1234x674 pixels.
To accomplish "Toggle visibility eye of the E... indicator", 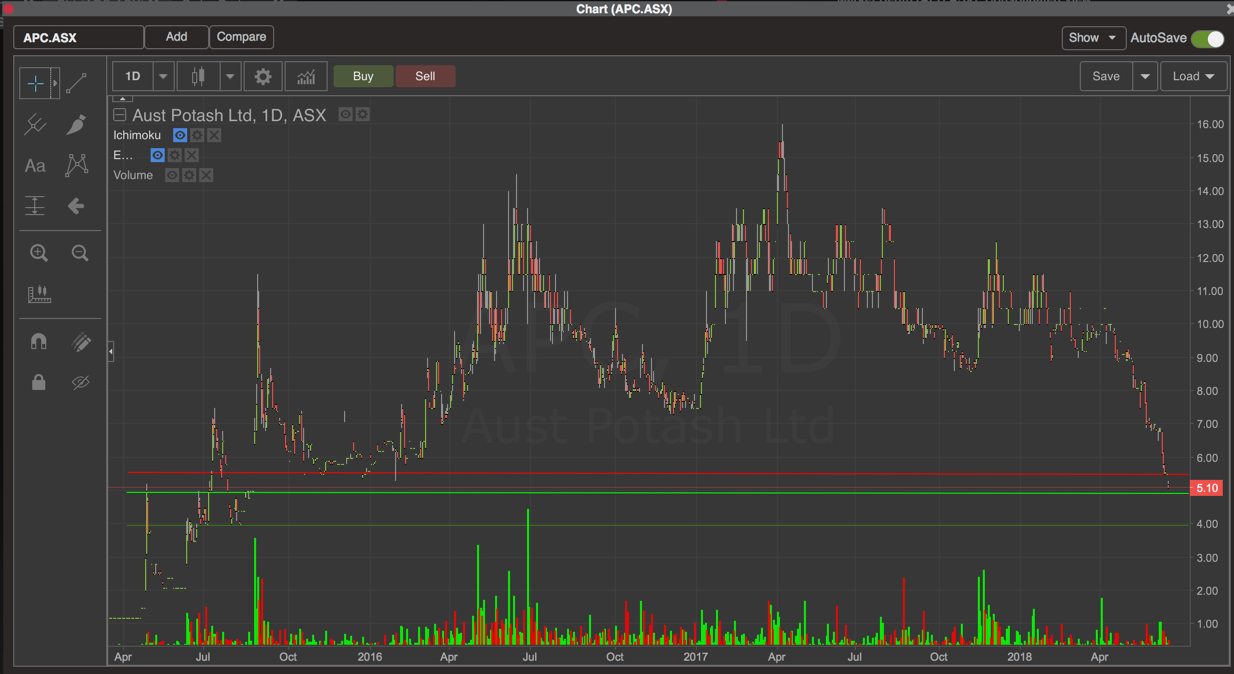I will pos(158,155).
